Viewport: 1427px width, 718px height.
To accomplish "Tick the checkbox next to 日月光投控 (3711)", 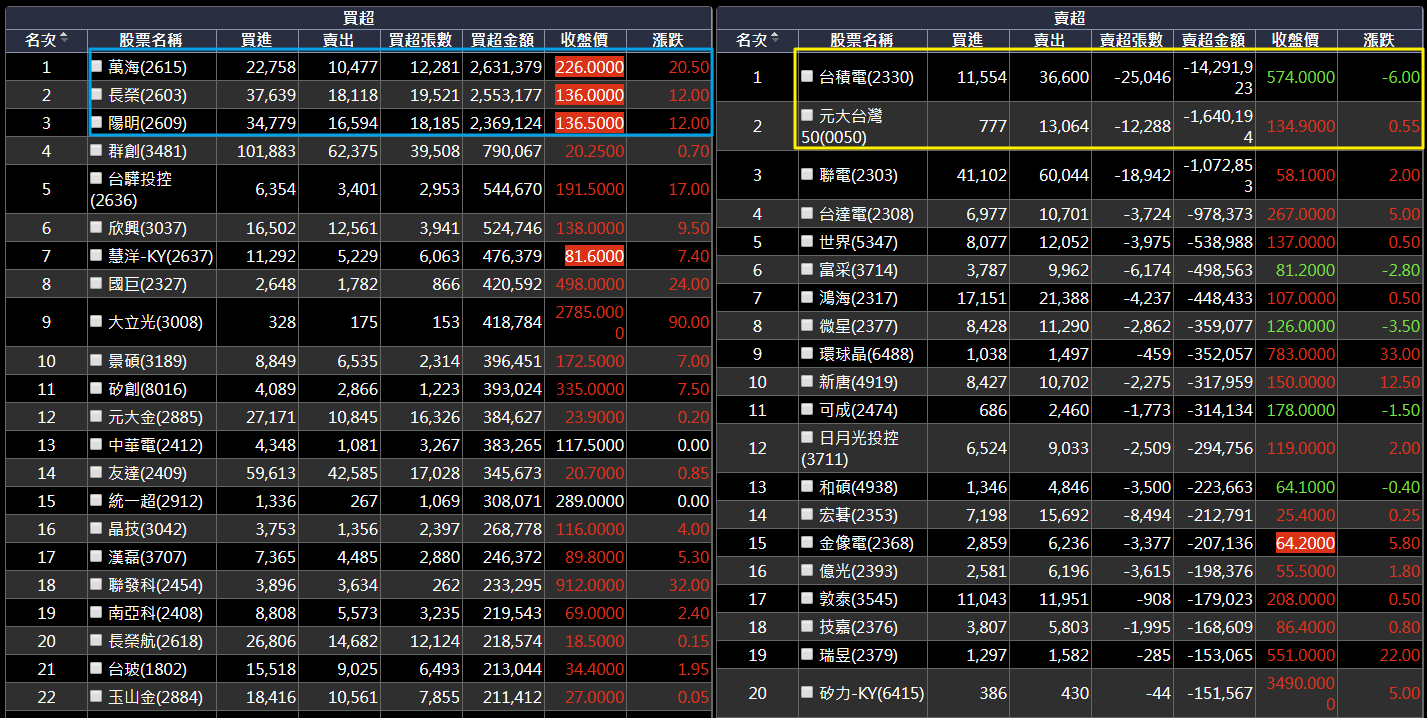I will pos(807,438).
